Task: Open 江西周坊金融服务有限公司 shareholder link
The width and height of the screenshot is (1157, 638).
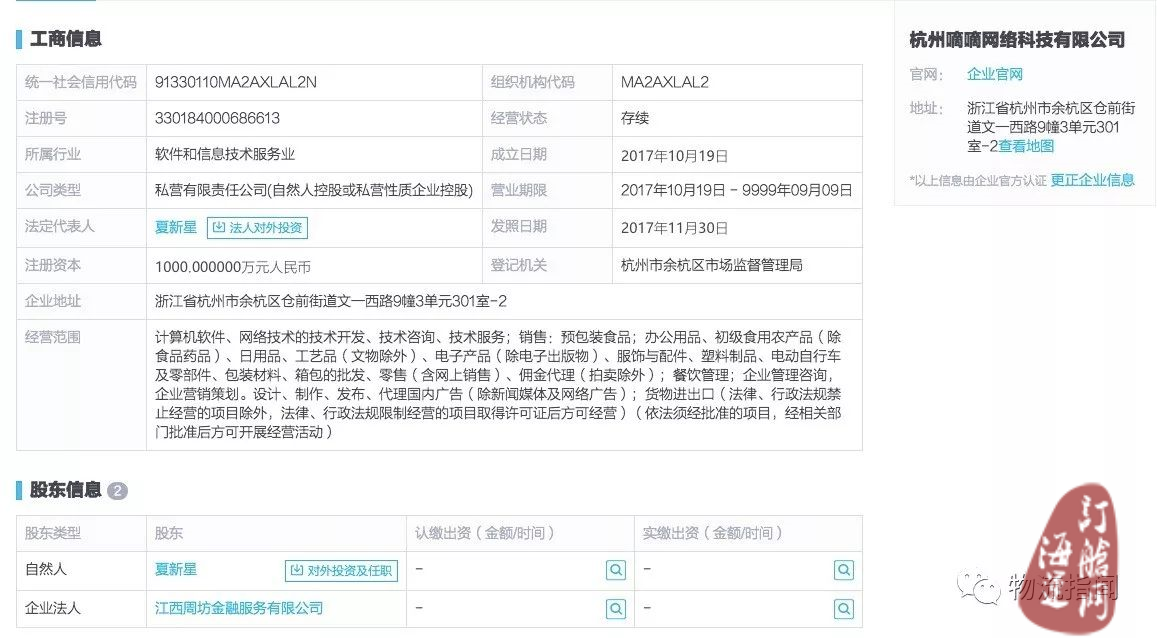Action: click(239, 608)
